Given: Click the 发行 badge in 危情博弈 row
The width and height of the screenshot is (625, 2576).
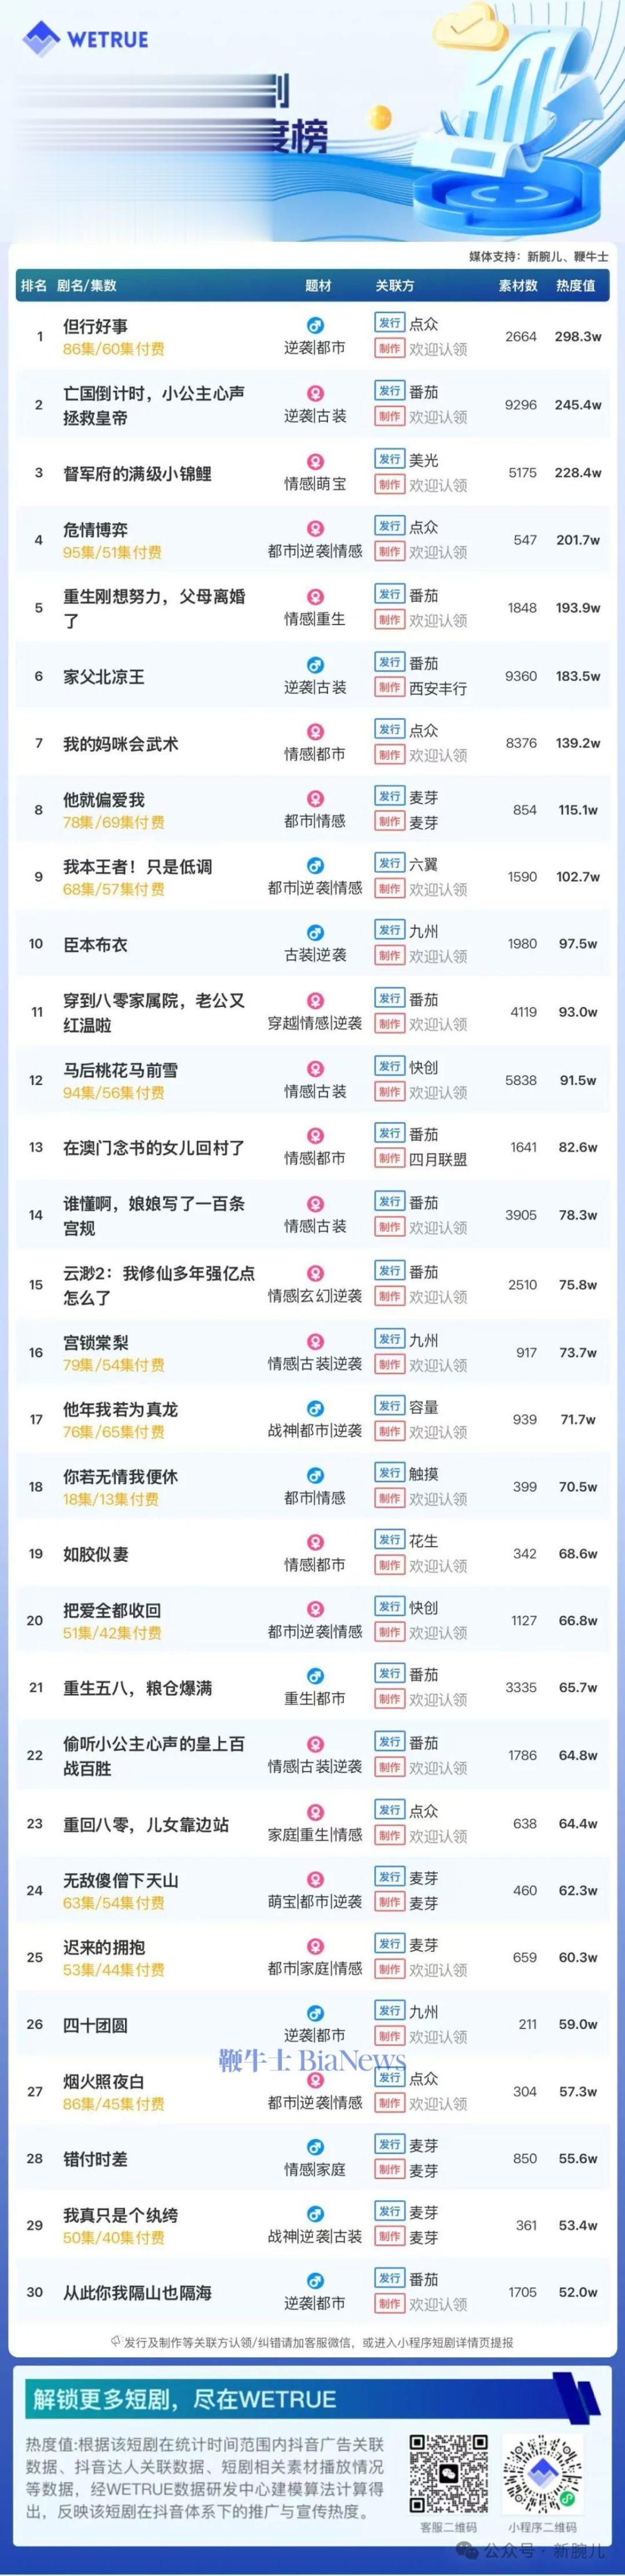Looking at the screenshot, I should coord(390,526).
